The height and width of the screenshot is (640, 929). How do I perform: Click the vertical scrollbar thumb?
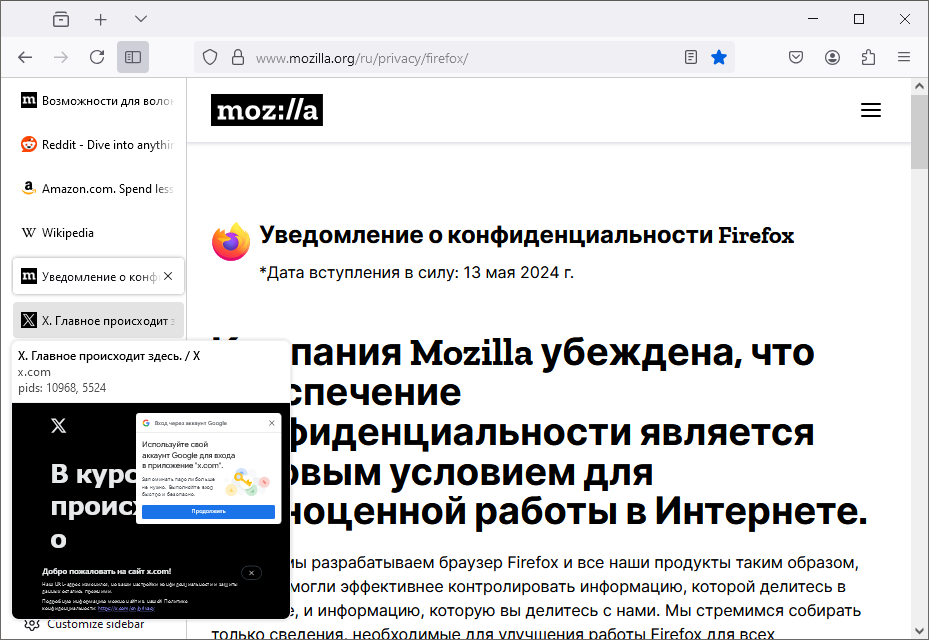pyautogui.click(x=920, y=132)
